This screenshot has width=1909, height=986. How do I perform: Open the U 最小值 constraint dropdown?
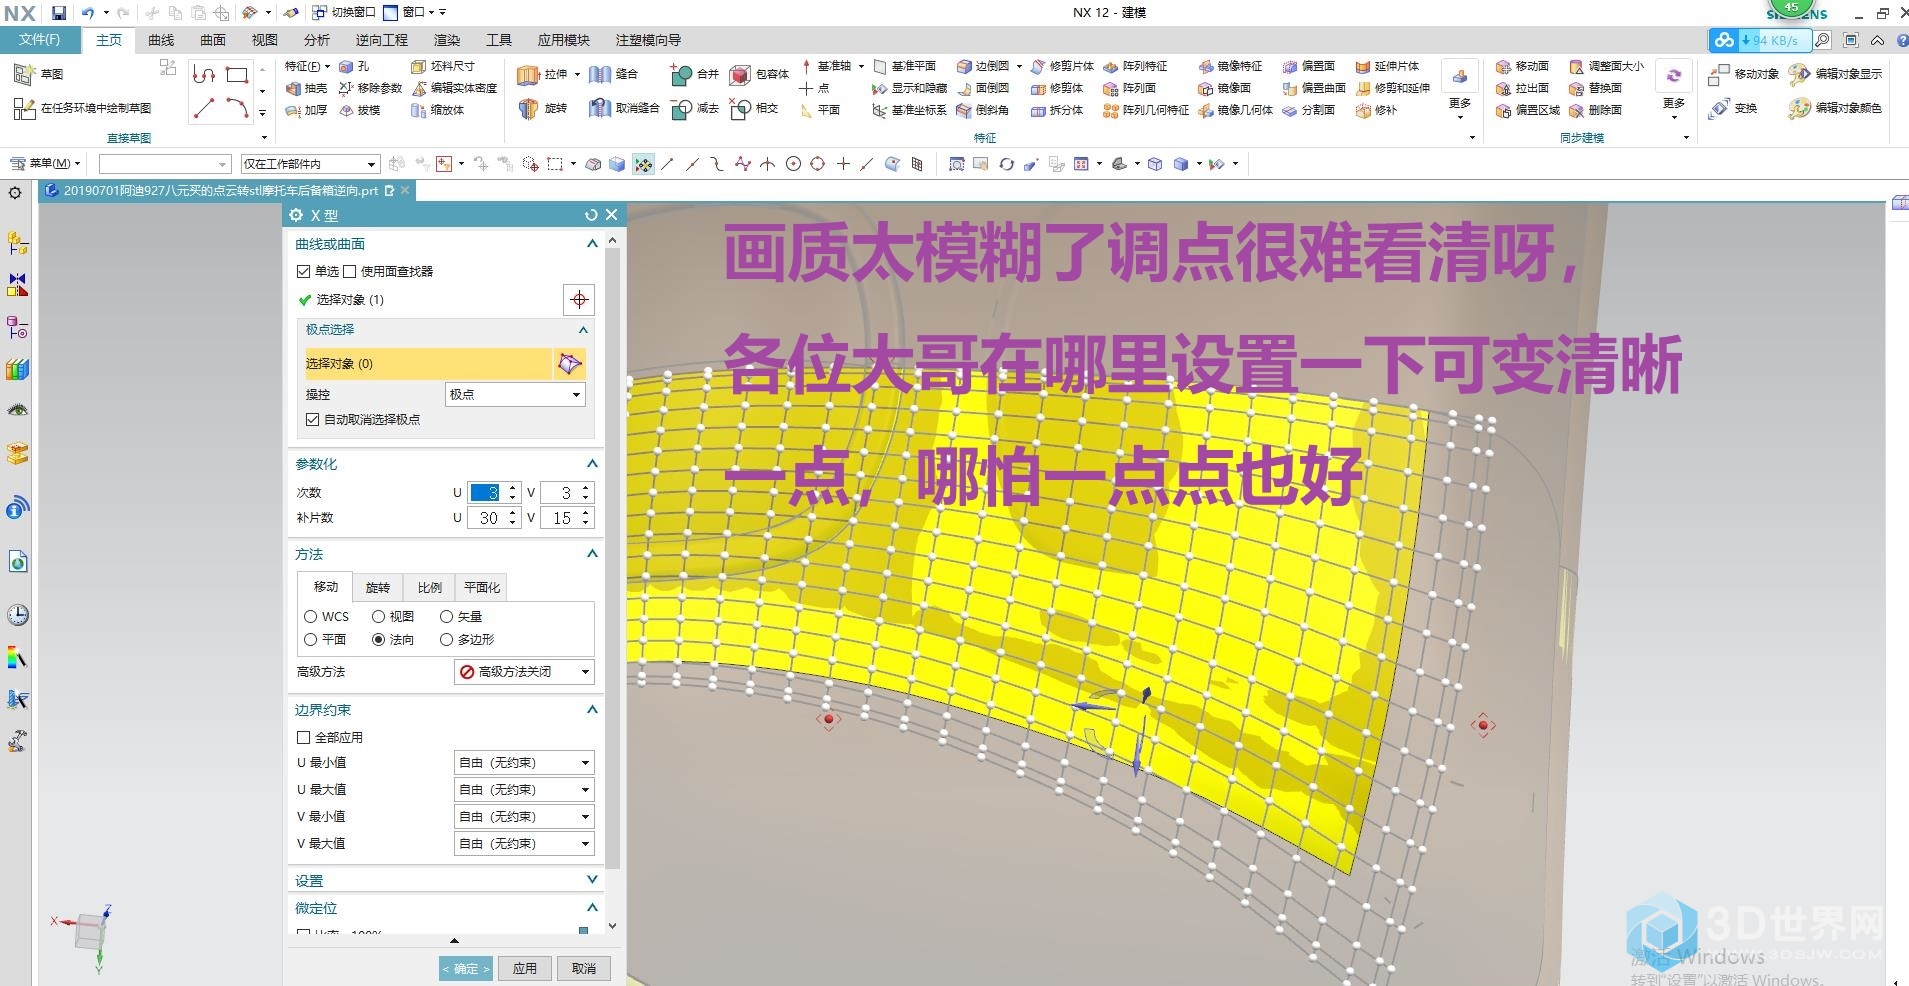(524, 763)
